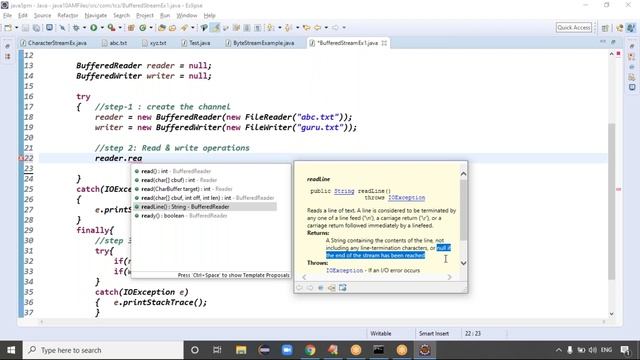Expand the External Tools dropdown arrow
Image resolution: width=640 pixels, height=360 pixels.
point(120,28)
